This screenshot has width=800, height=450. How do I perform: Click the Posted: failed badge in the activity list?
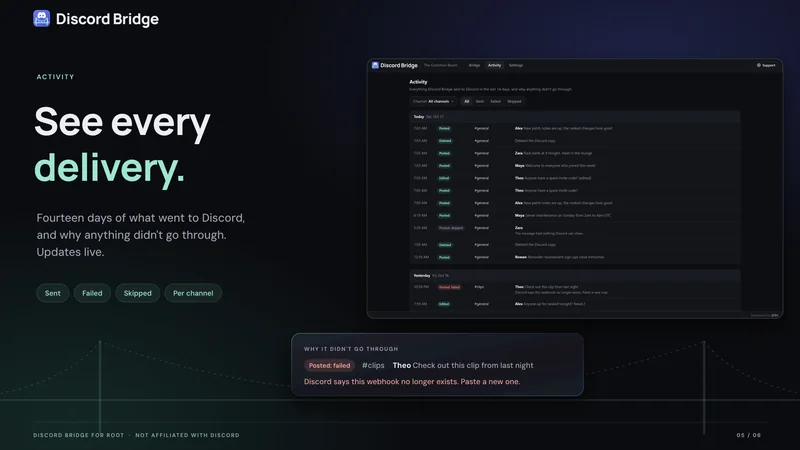[449, 287]
